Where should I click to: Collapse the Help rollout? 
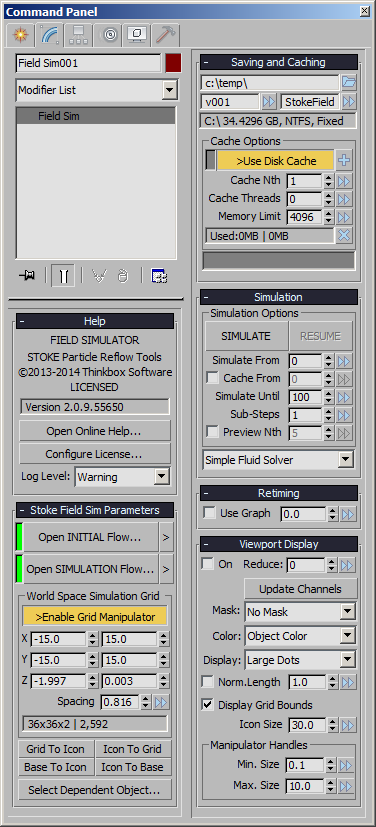point(95,321)
